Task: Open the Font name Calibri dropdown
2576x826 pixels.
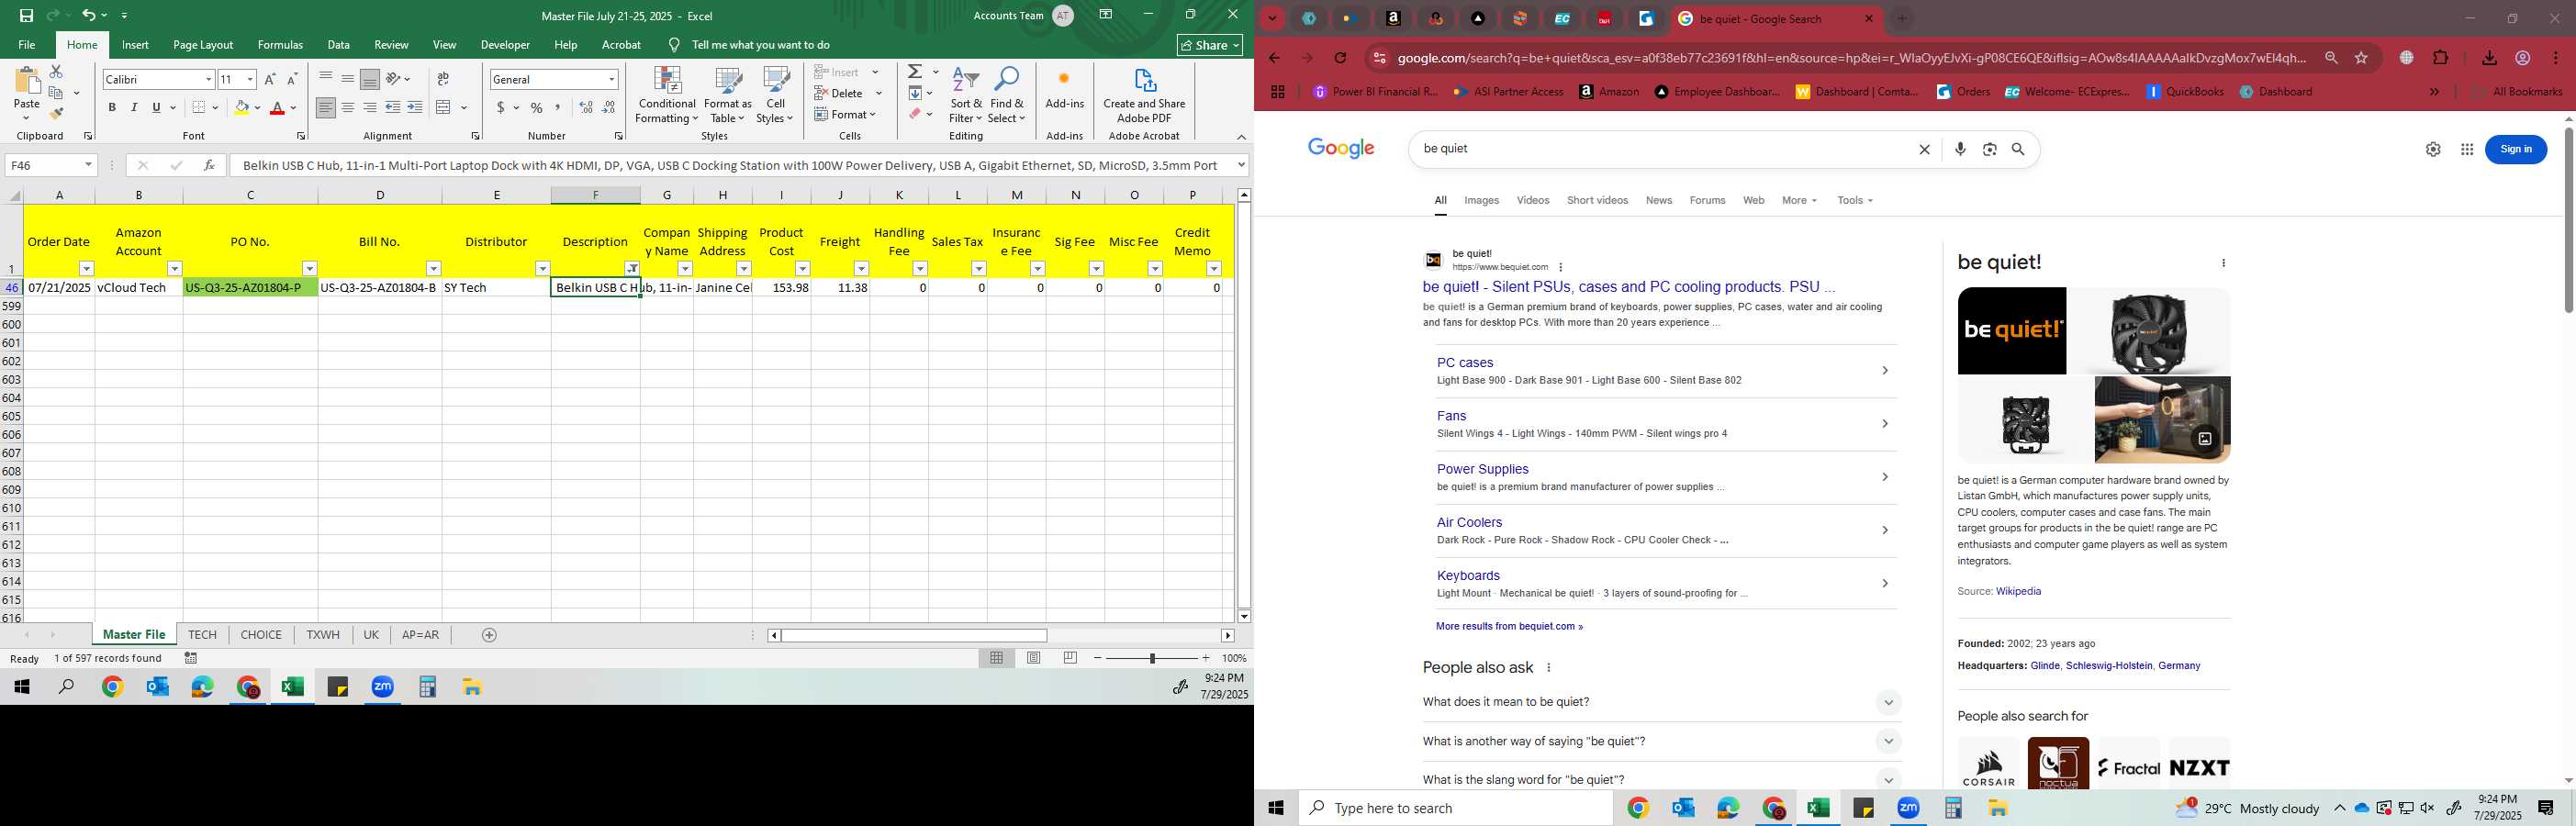Action: [208, 79]
